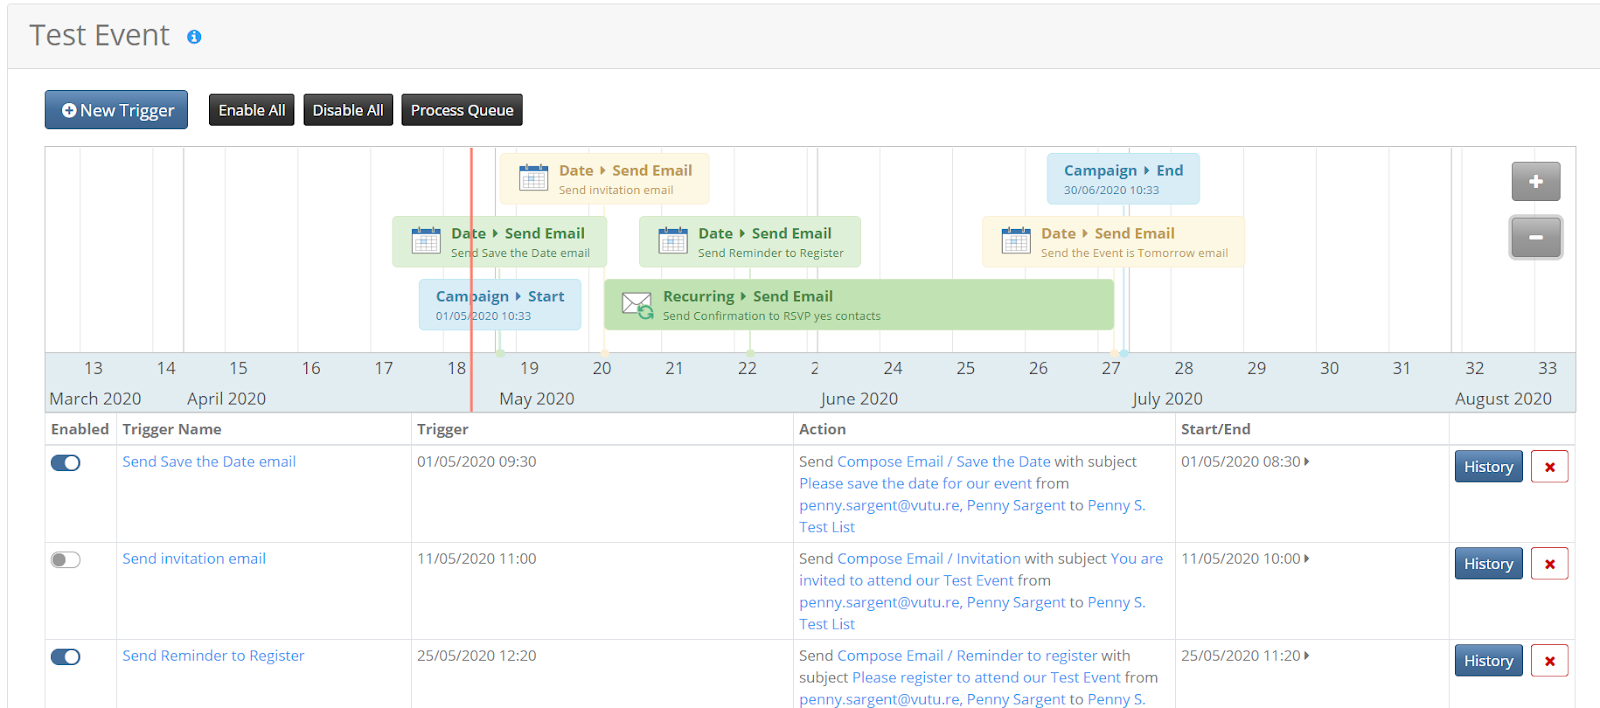This screenshot has height=708, width=1600.
Task: Click envelope icon on Recurring Send Email block
Action: click(x=637, y=304)
